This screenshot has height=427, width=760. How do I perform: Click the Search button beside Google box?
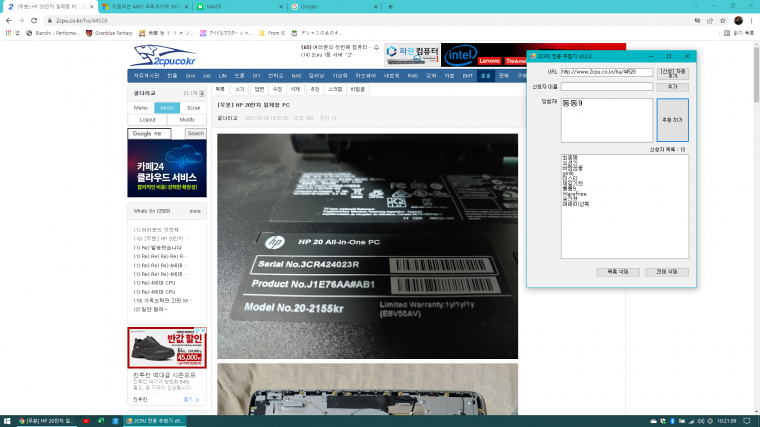195,133
